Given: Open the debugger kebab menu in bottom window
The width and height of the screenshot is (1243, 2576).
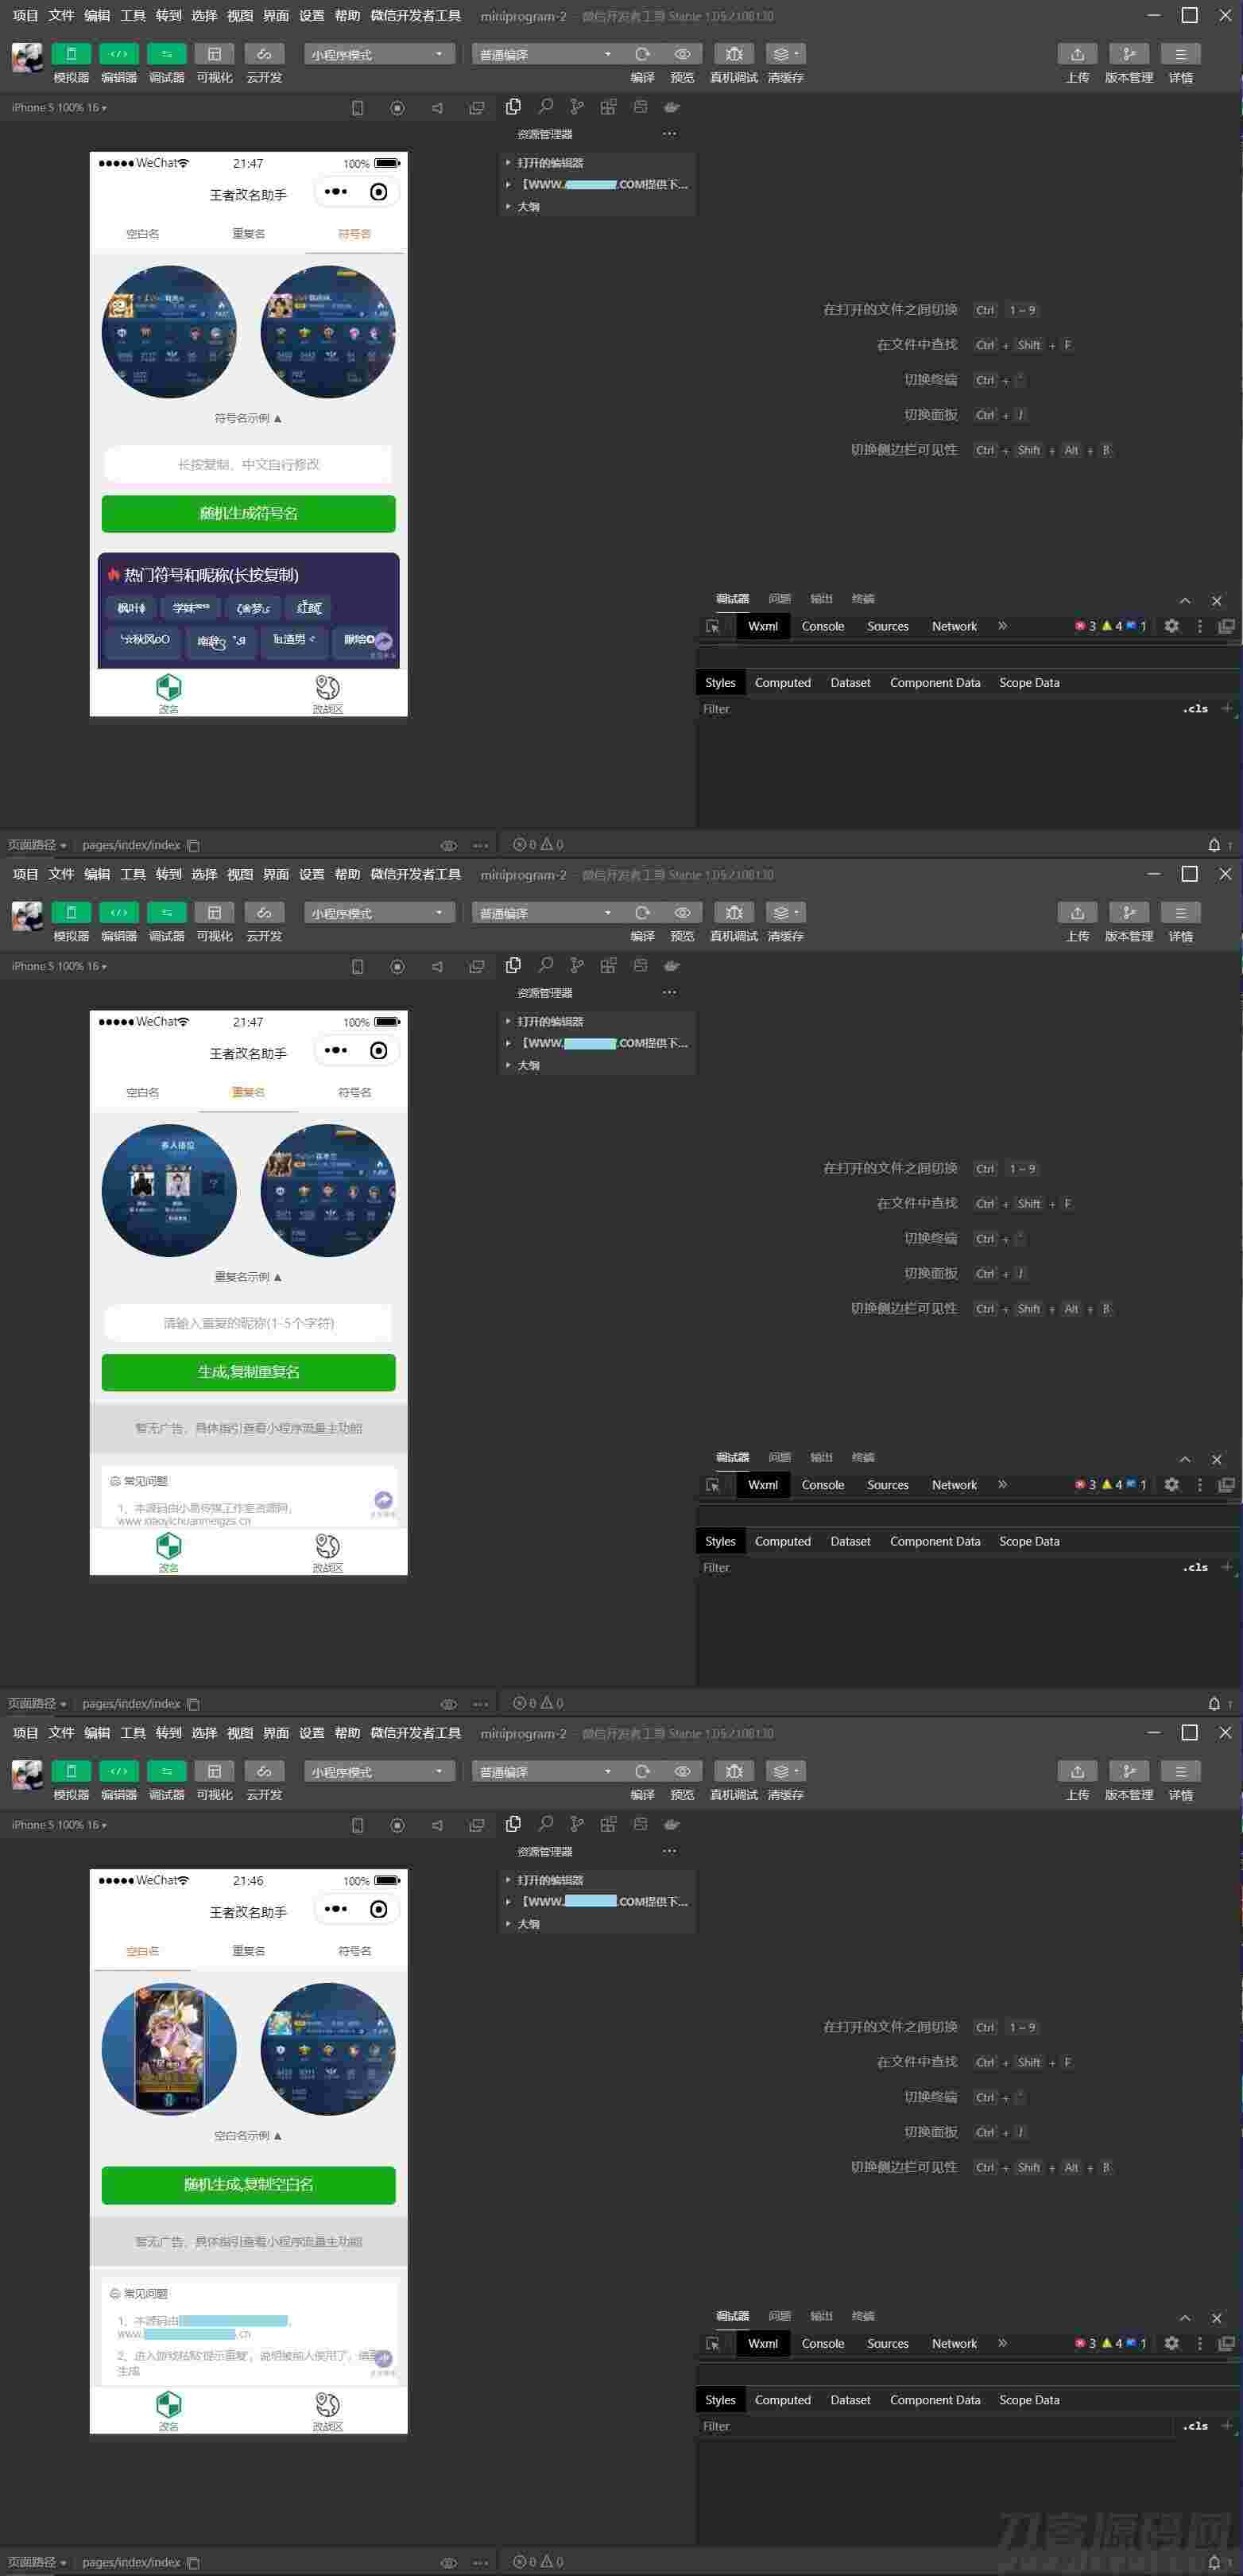Looking at the screenshot, I should tap(1200, 2343).
